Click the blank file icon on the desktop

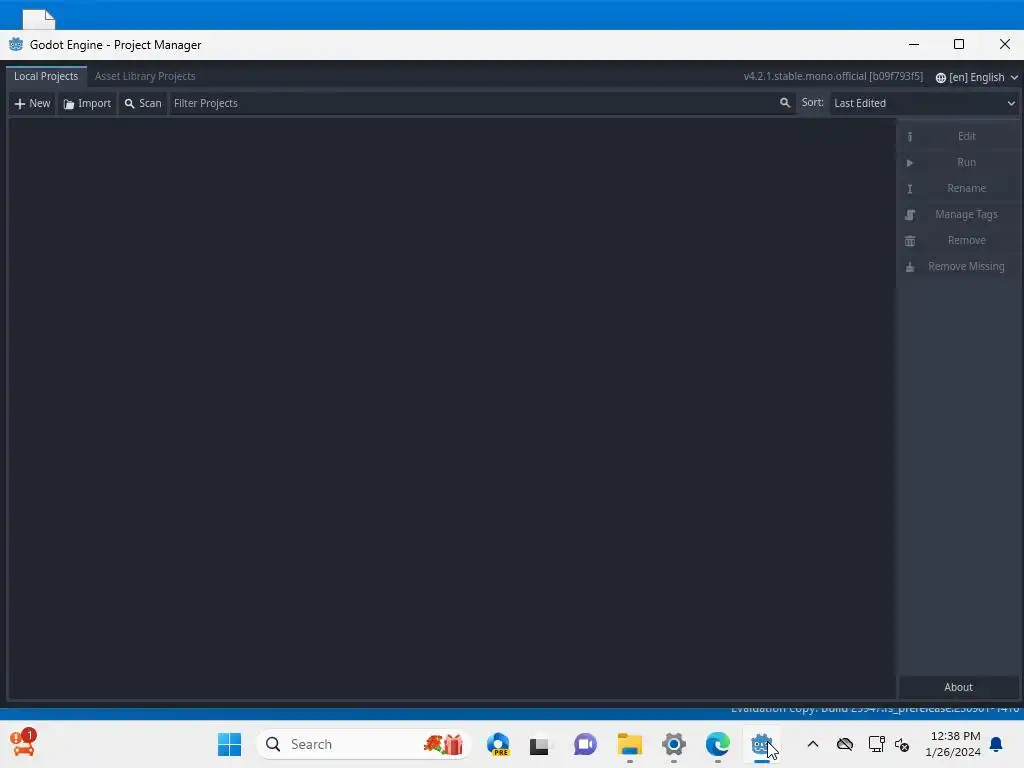[39, 20]
